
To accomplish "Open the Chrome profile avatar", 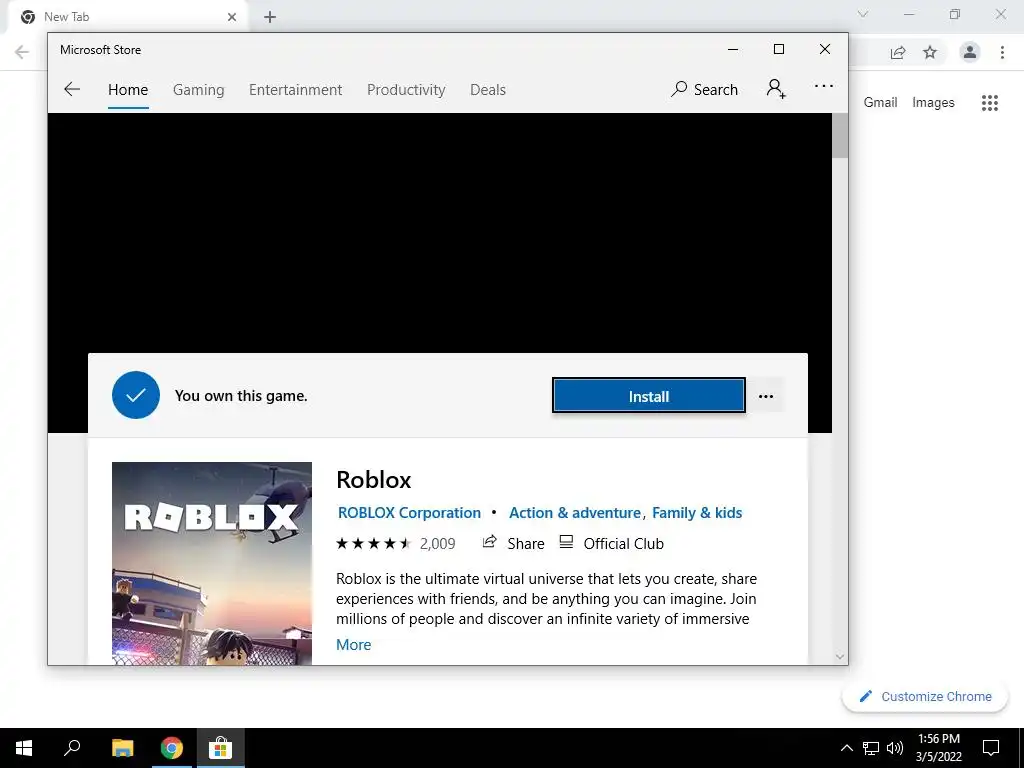I will pyautogui.click(x=970, y=52).
